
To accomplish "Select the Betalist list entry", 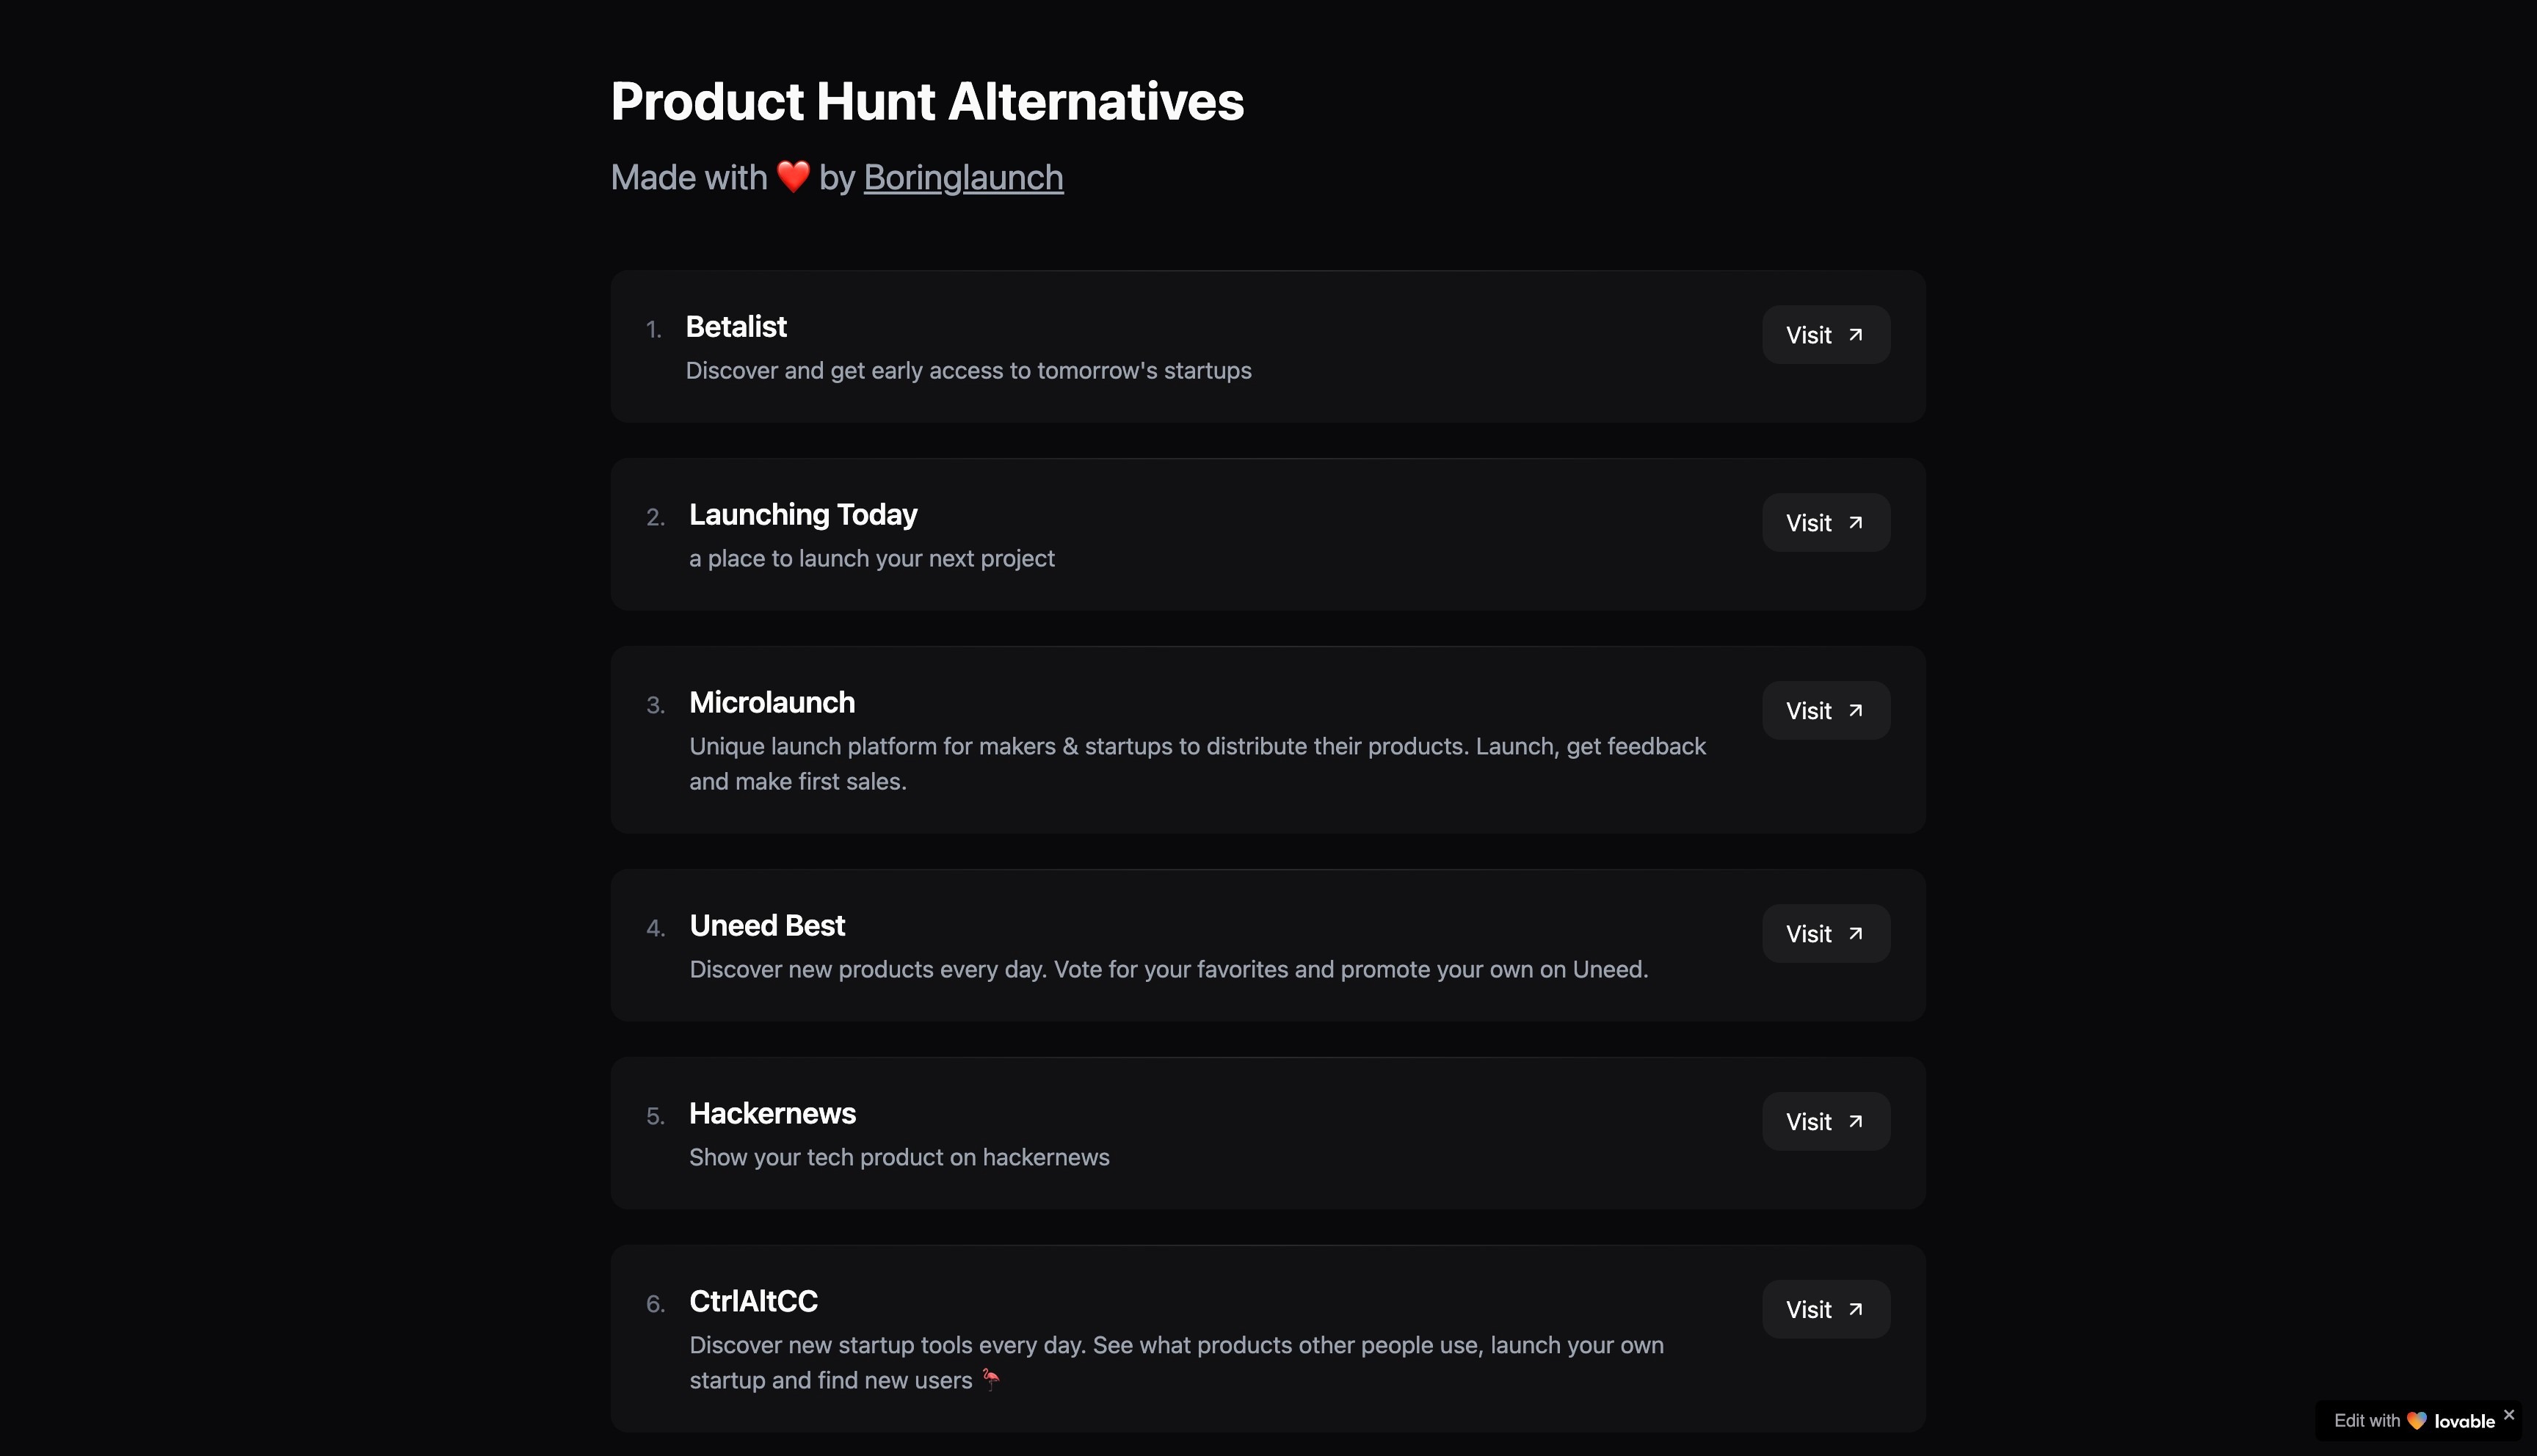I will pos(1267,347).
